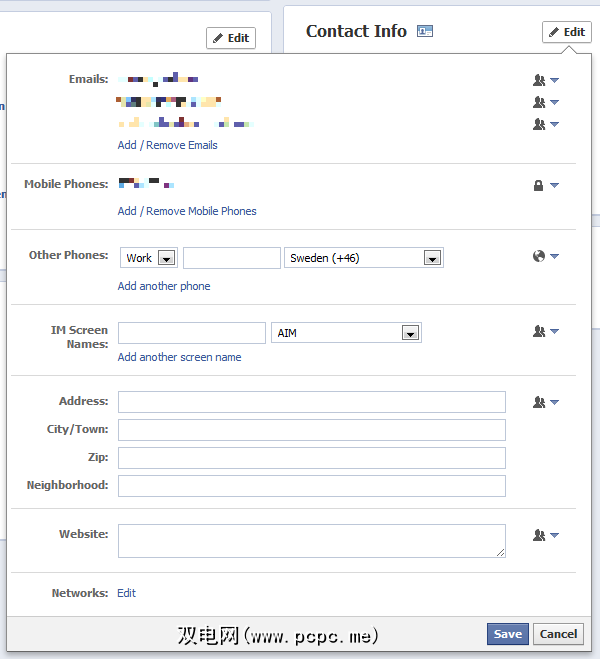Open Address privacy friends icon
Image resolution: width=600 pixels, height=659 pixels.
[545, 402]
